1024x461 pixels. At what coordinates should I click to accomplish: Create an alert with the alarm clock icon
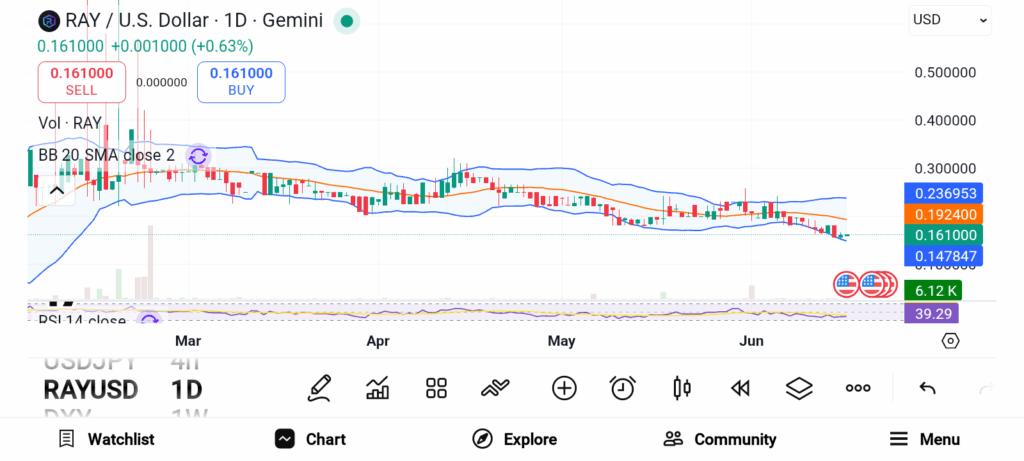623,388
